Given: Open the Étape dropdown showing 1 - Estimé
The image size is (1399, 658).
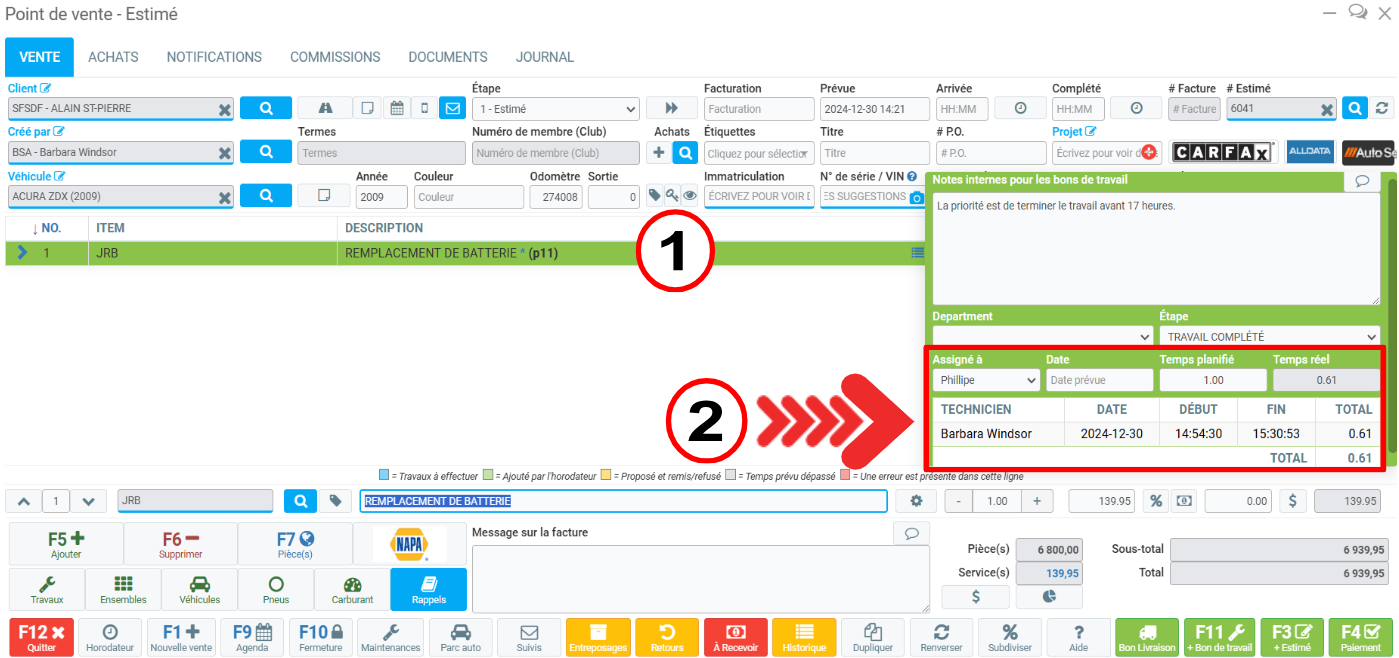Looking at the screenshot, I should click(x=555, y=109).
